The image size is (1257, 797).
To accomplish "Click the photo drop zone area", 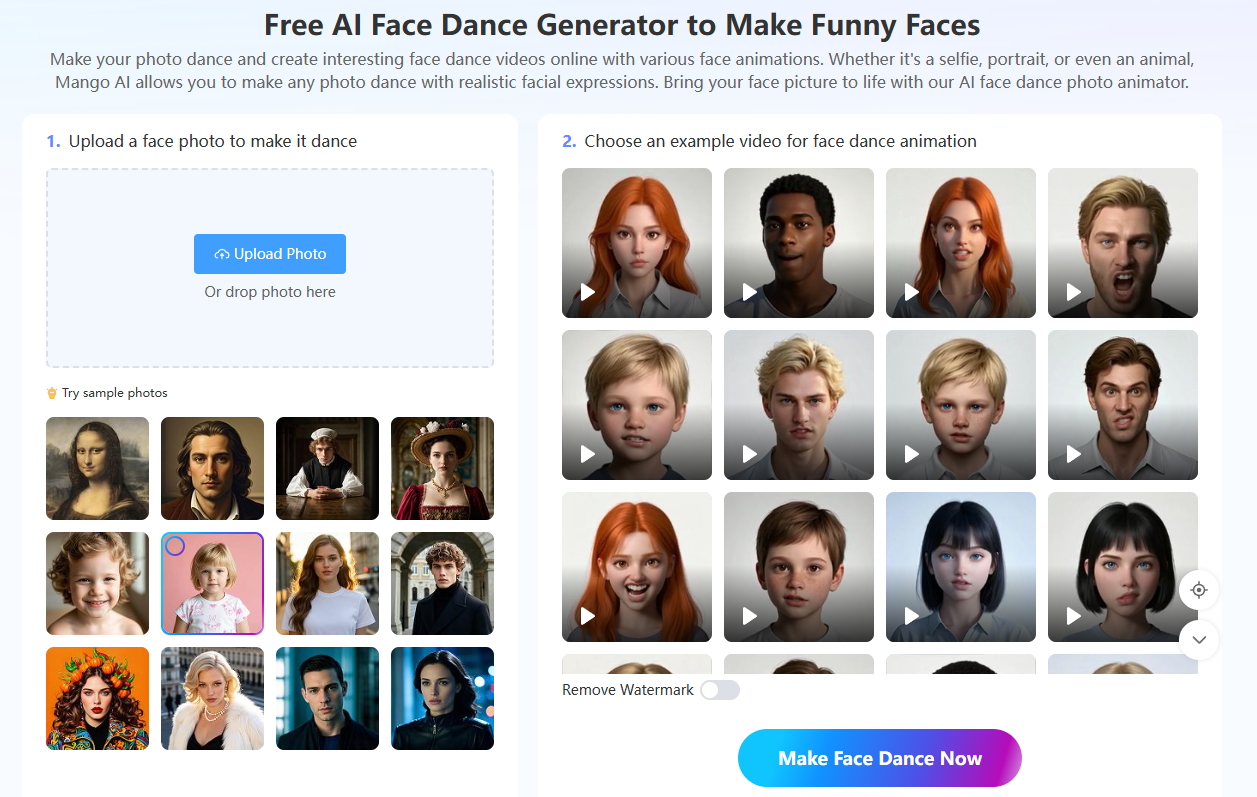I will coord(270,268).
